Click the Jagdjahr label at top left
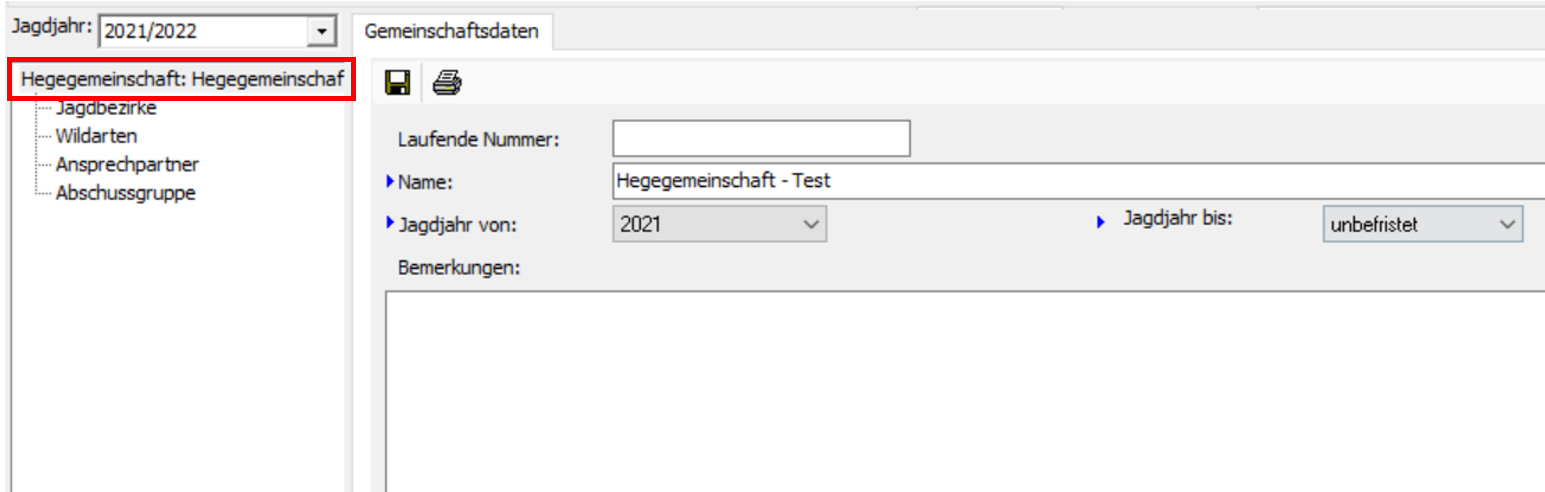Image resolution: width=1545 pixels, height=492 pixels. click(51, 28)
